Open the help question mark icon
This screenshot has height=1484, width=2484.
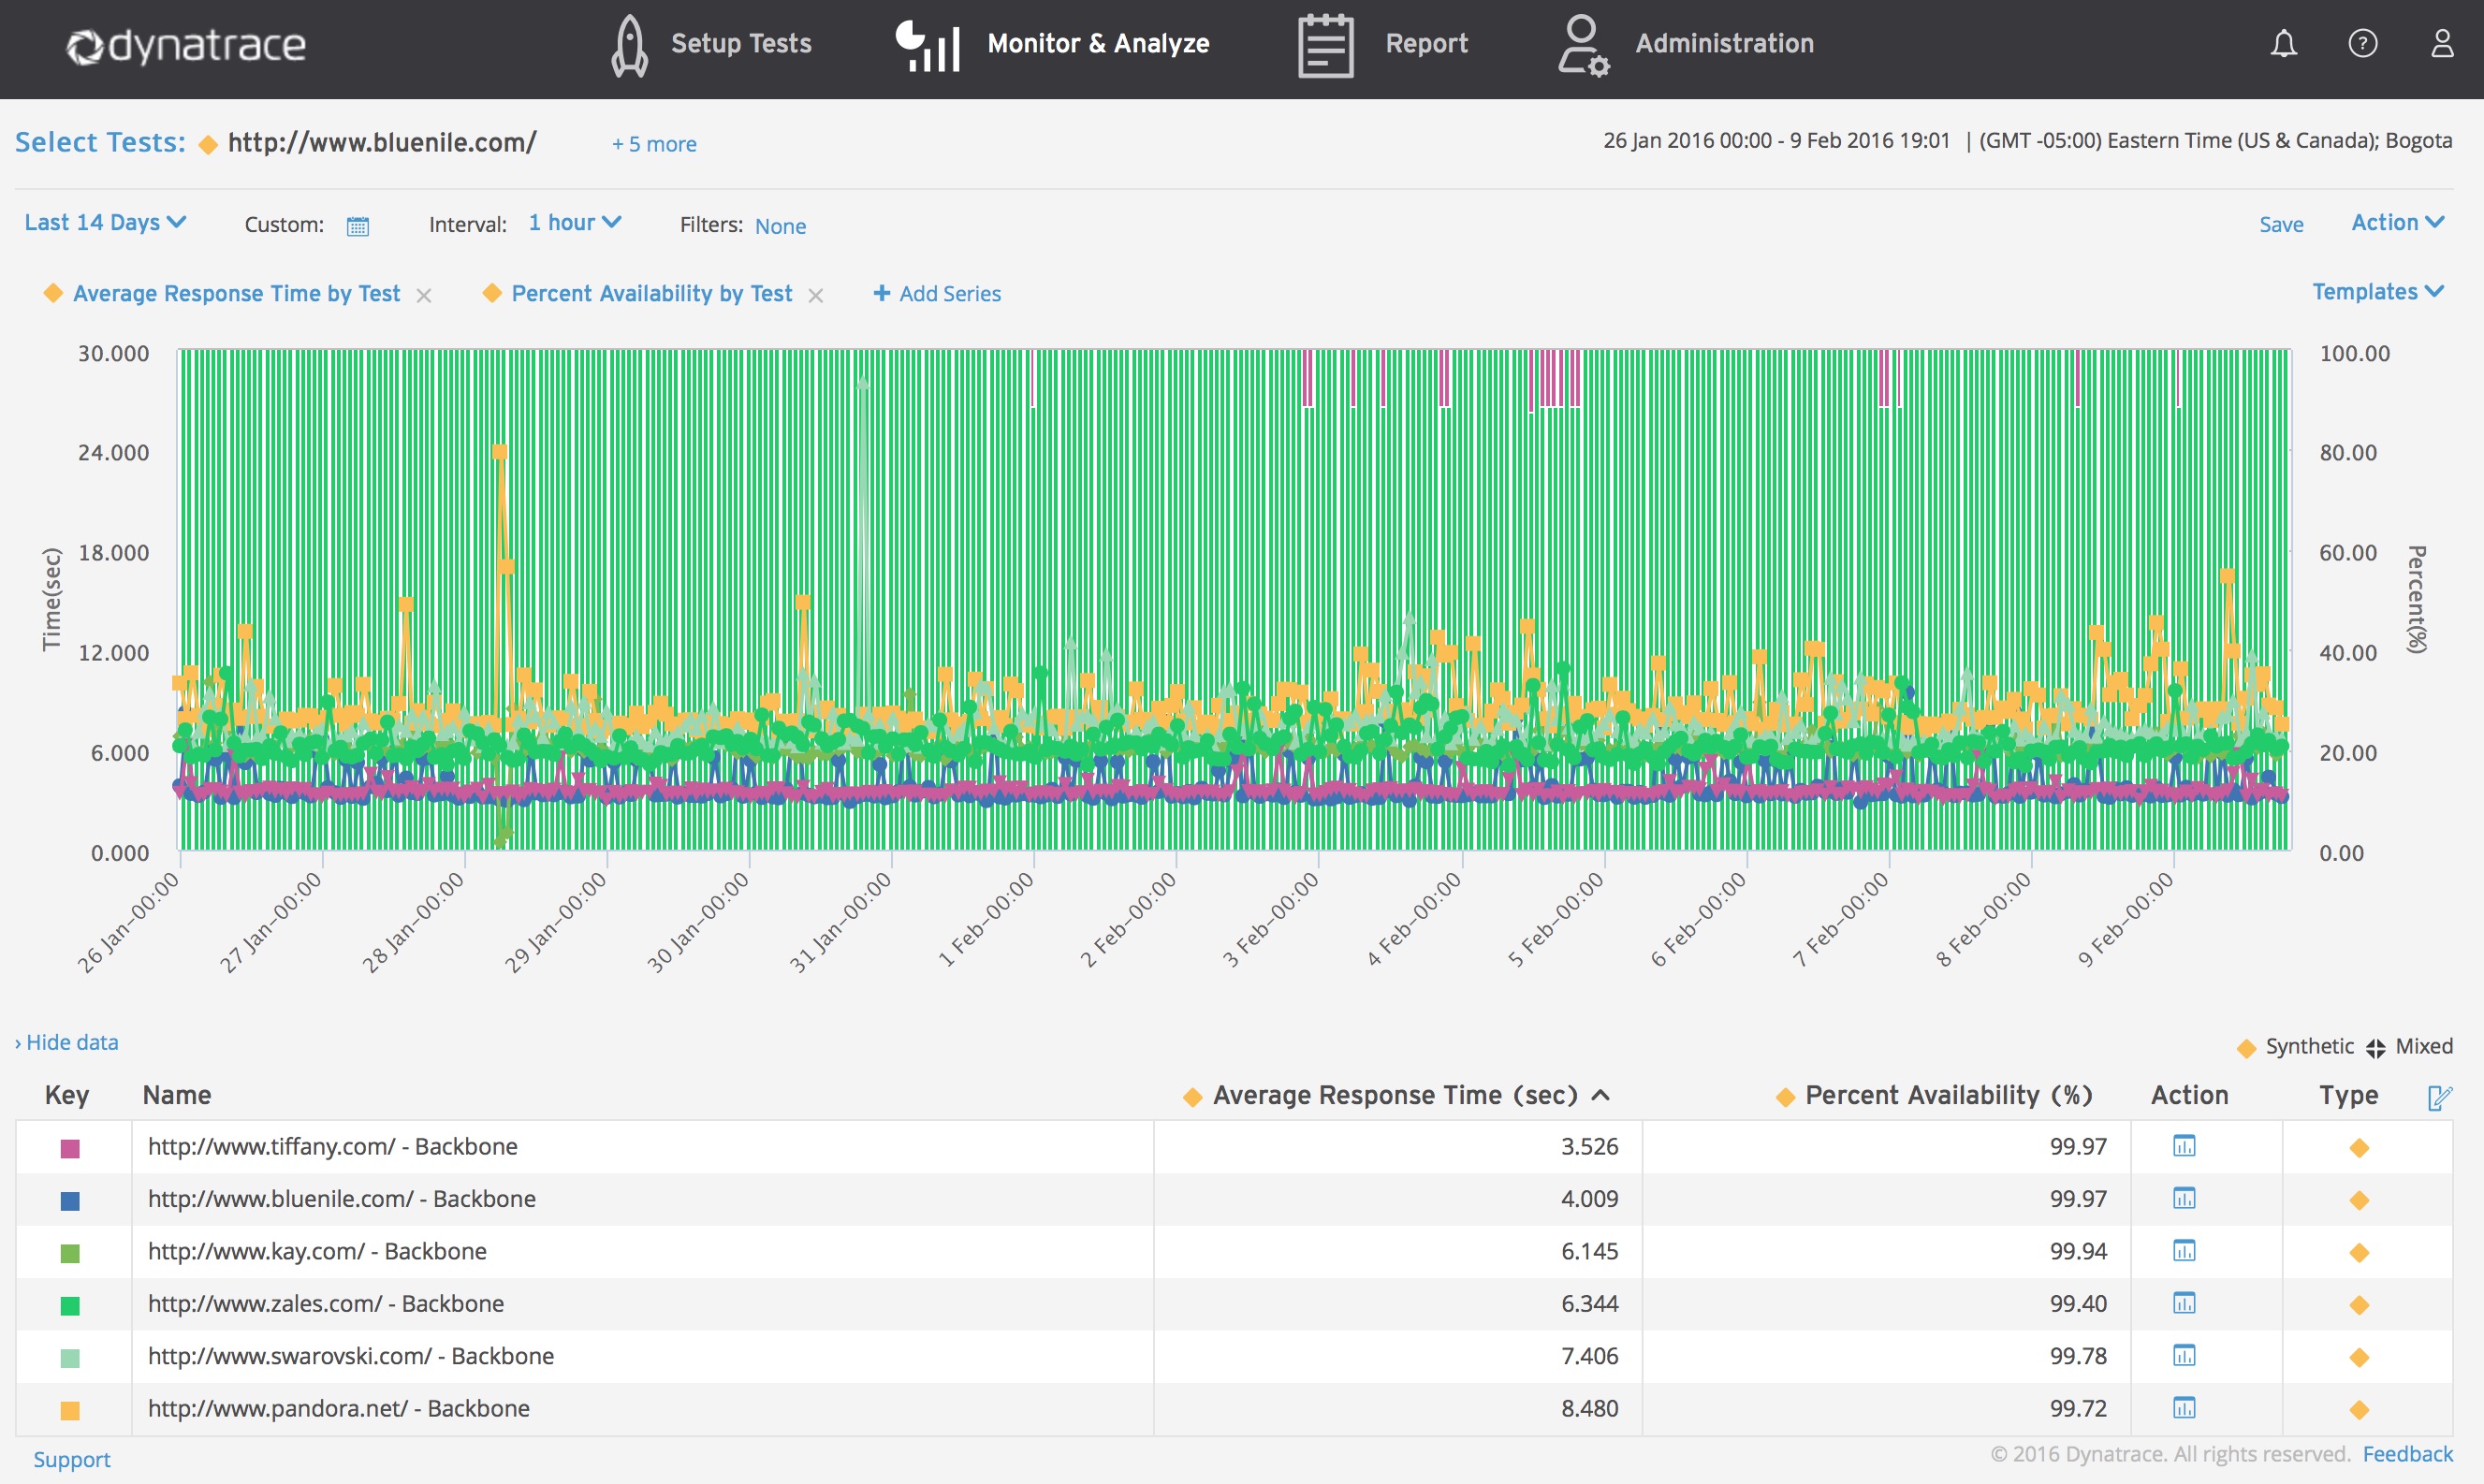(x=2362, y=43)
